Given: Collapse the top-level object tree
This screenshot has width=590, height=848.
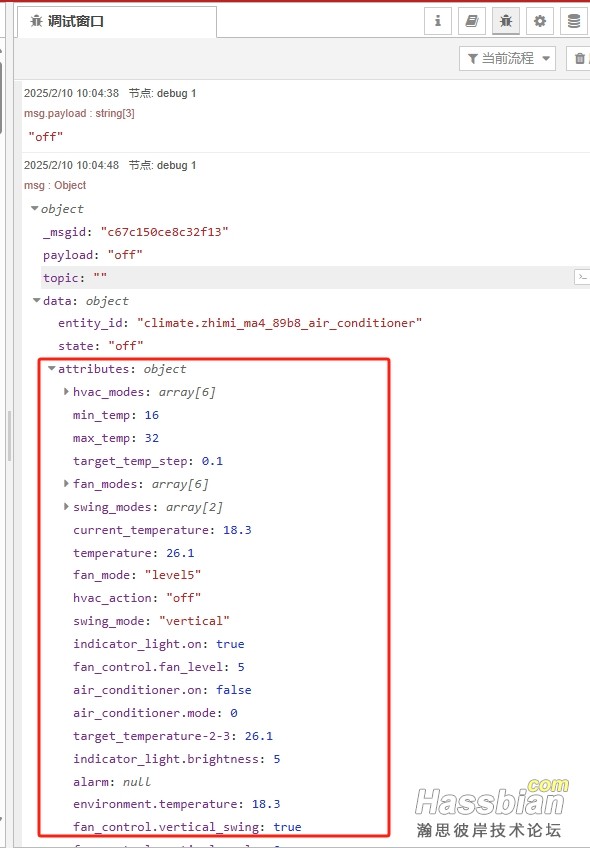Looking at the screenshot, I should point(35,208).
